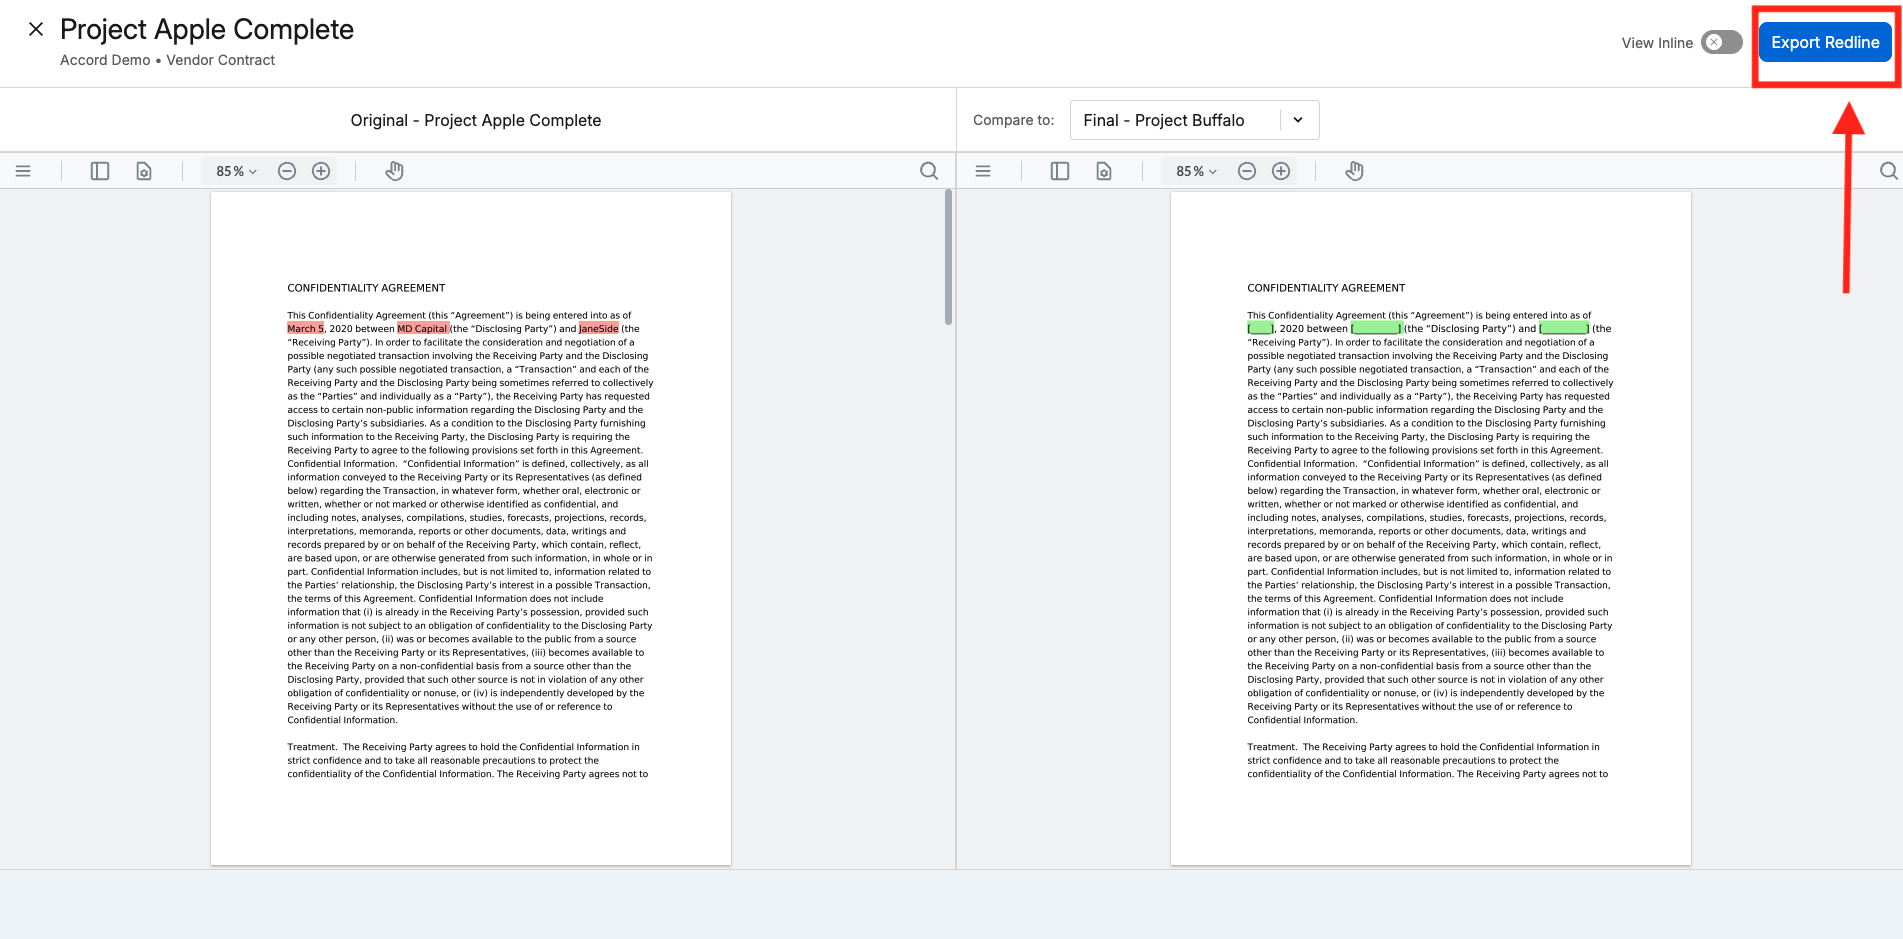This screenshot has height=939, width=1903.
Task: Select the pan hand tool in right viewer
Action: pos(1355,171)
